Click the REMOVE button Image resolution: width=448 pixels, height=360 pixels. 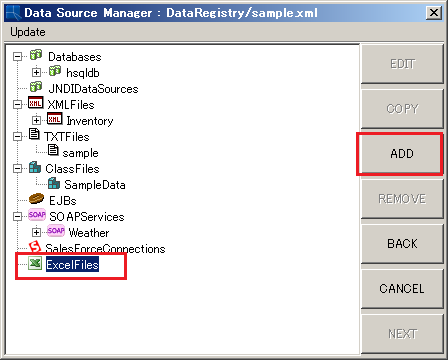pyautogui.click(x=402, y=199)
